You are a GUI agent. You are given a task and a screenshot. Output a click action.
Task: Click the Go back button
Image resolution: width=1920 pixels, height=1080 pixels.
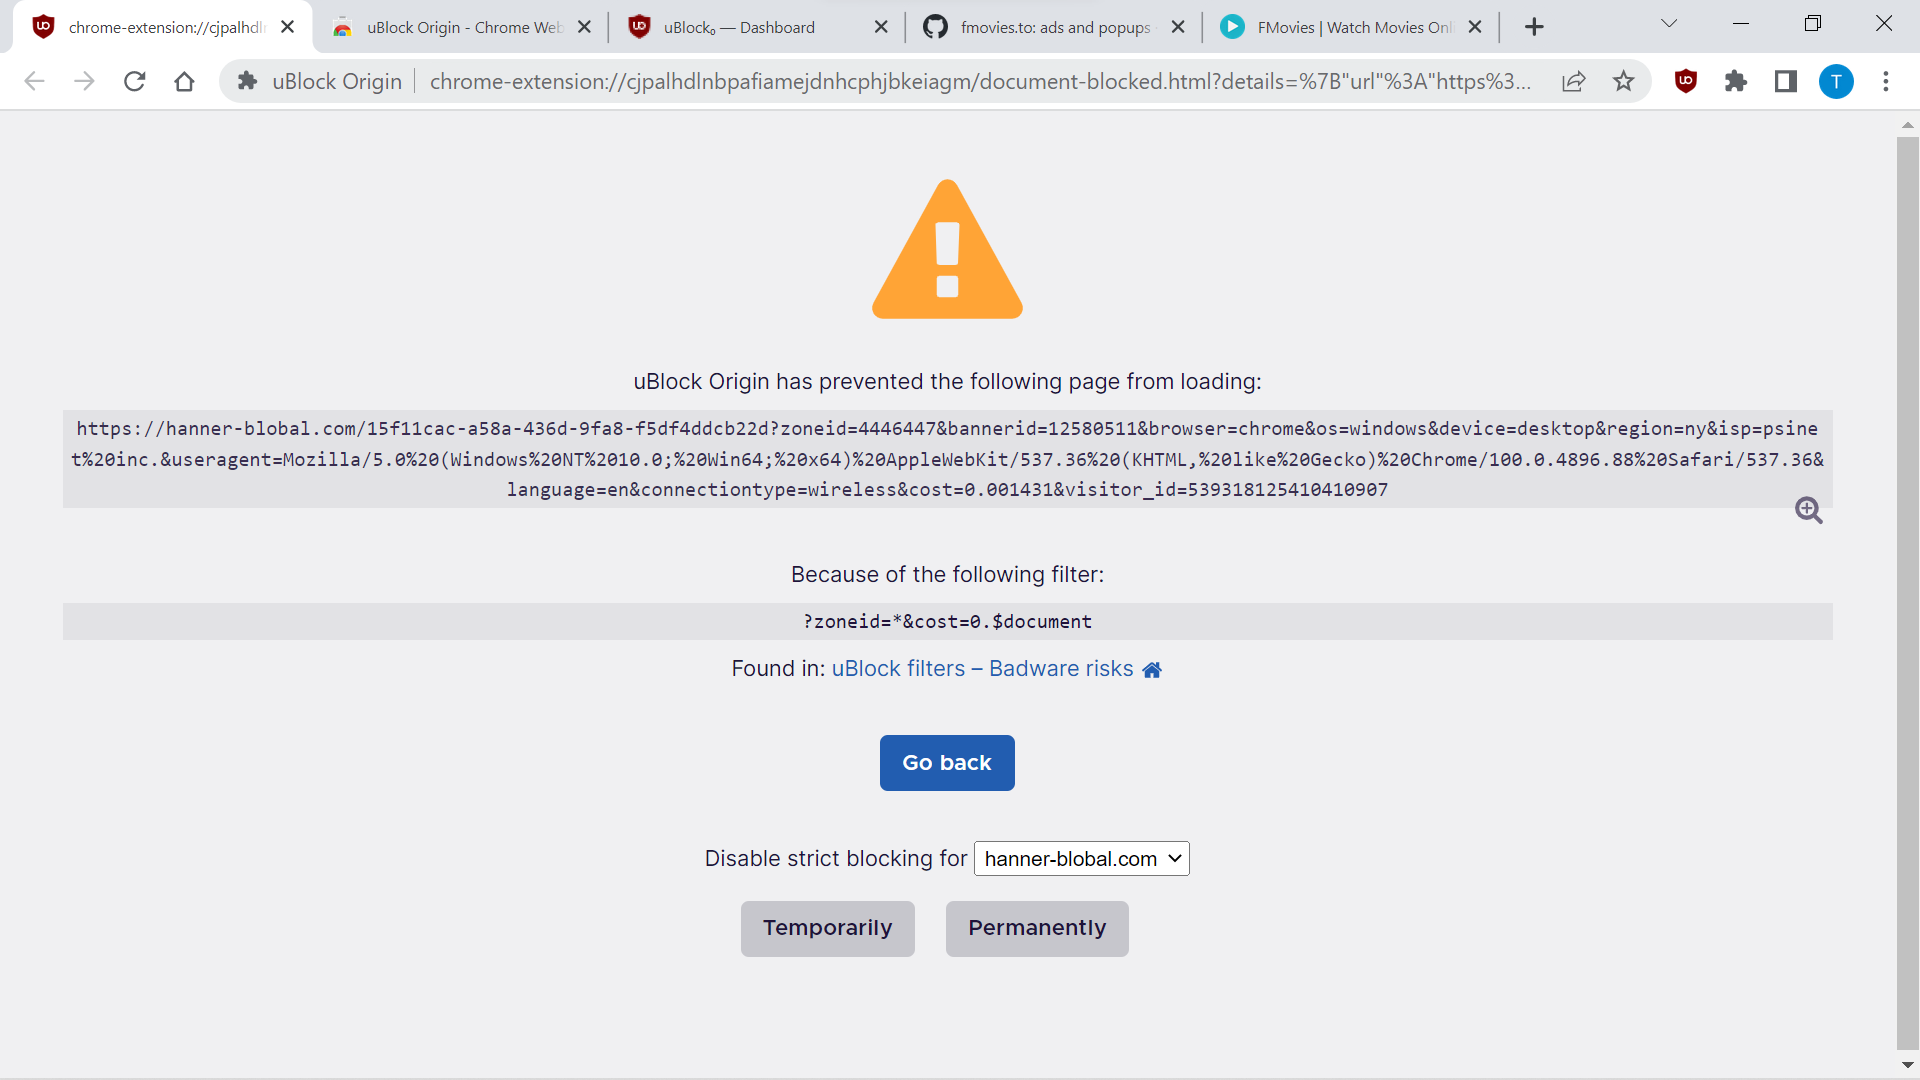coord(947,762)
